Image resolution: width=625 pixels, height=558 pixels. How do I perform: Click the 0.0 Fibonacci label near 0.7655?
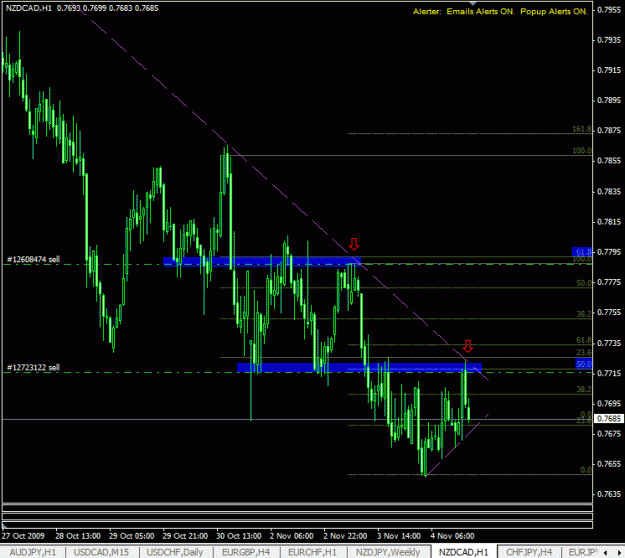(x=586, y=470)
